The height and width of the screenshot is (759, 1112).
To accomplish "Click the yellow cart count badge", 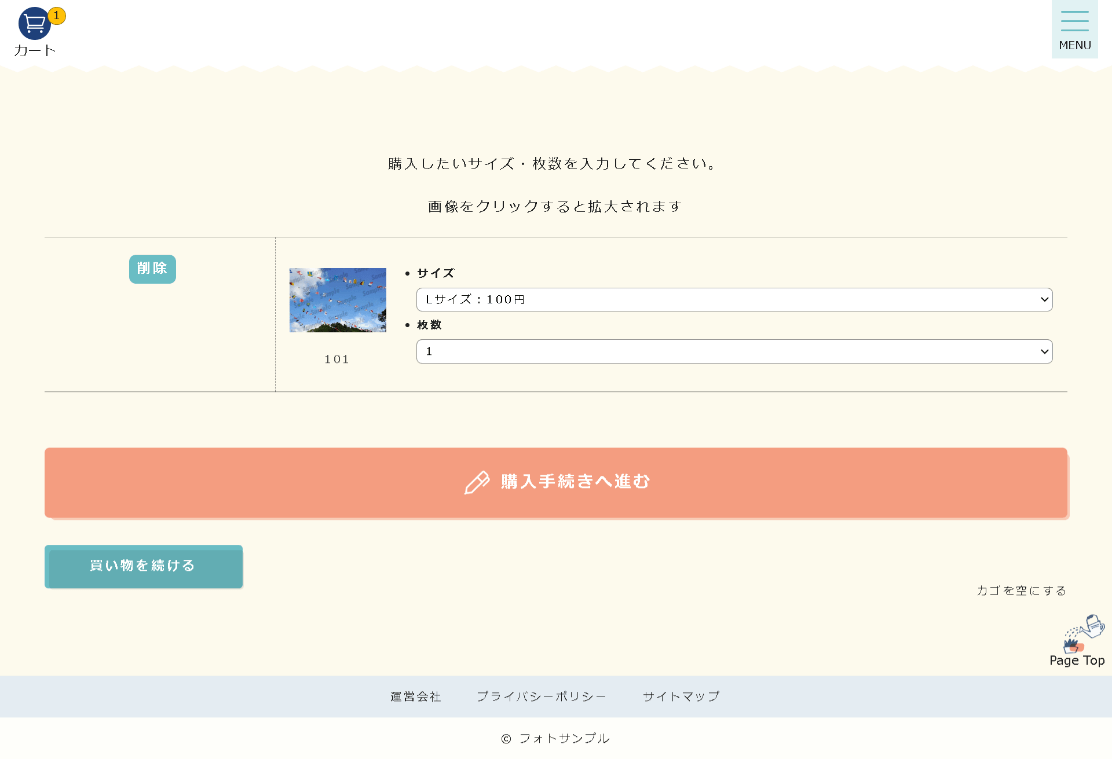I will tap(57, 15).
